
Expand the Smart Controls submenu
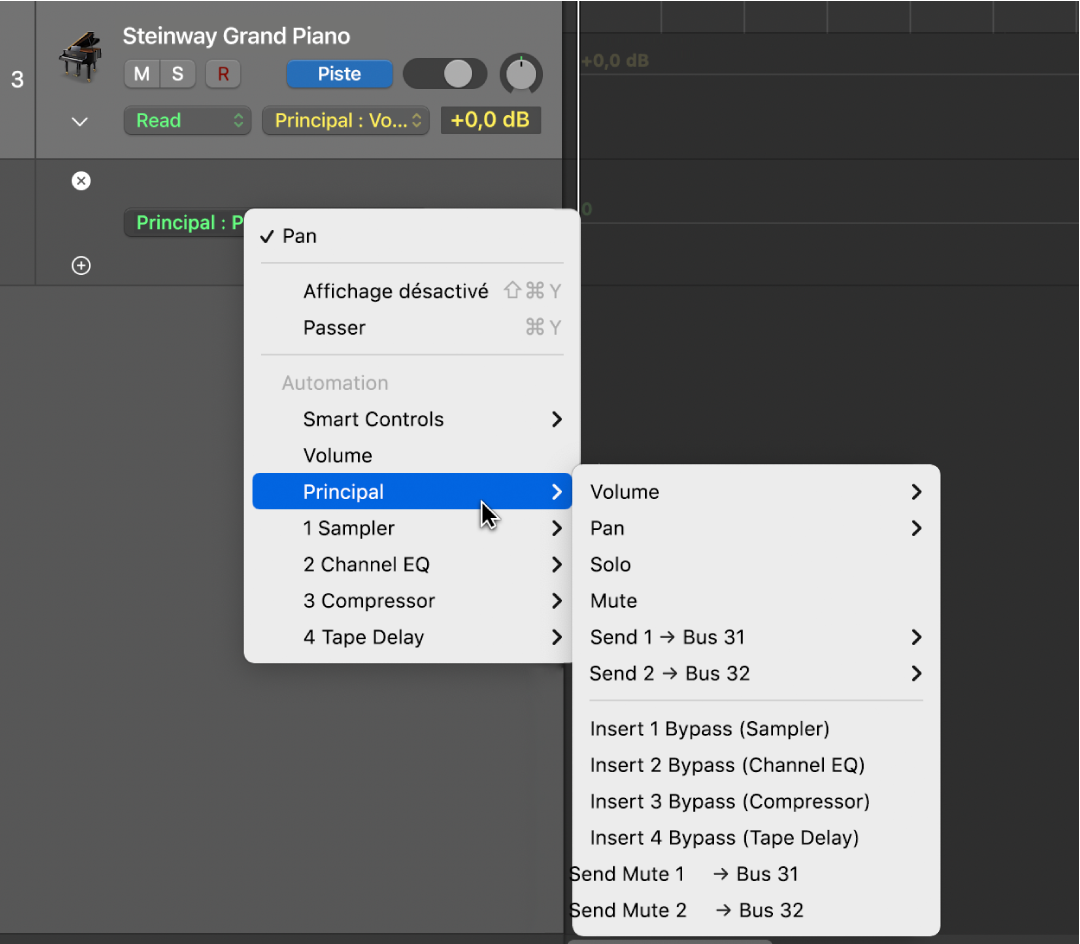412,419
